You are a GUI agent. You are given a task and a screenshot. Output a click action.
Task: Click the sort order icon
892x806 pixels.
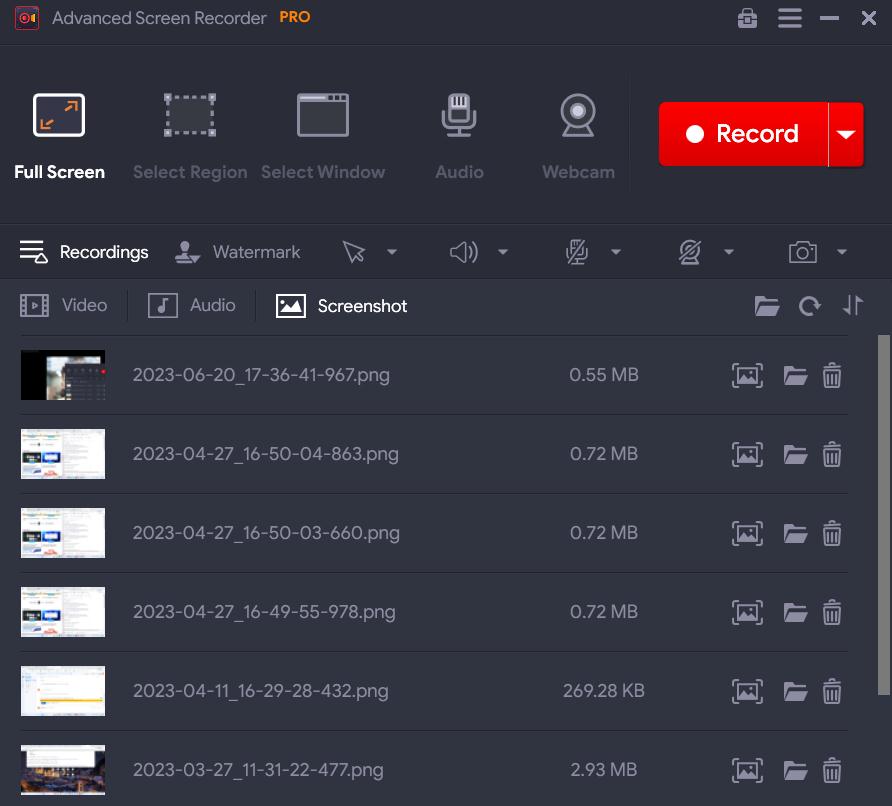tap(852, 305)
